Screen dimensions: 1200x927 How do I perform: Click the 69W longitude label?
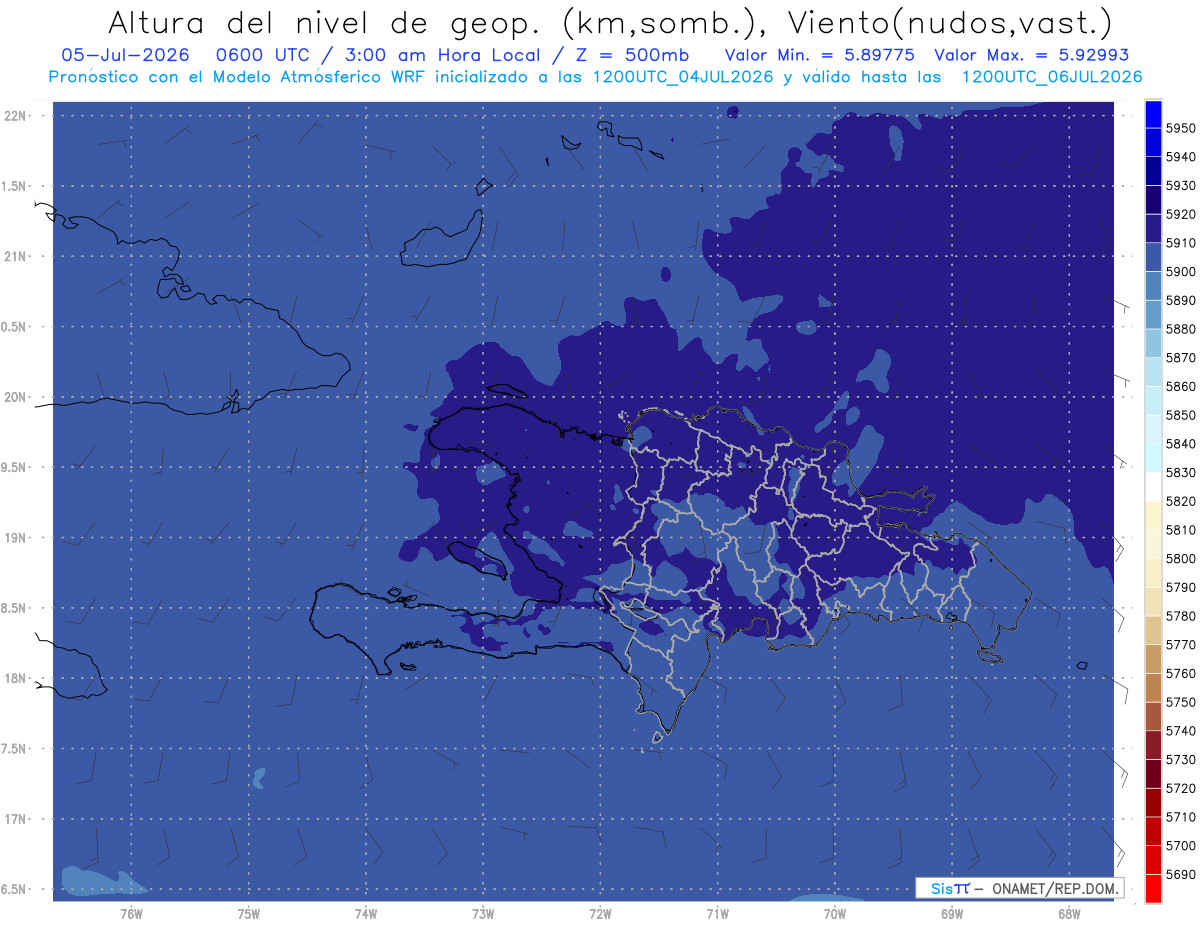[952, 914]
